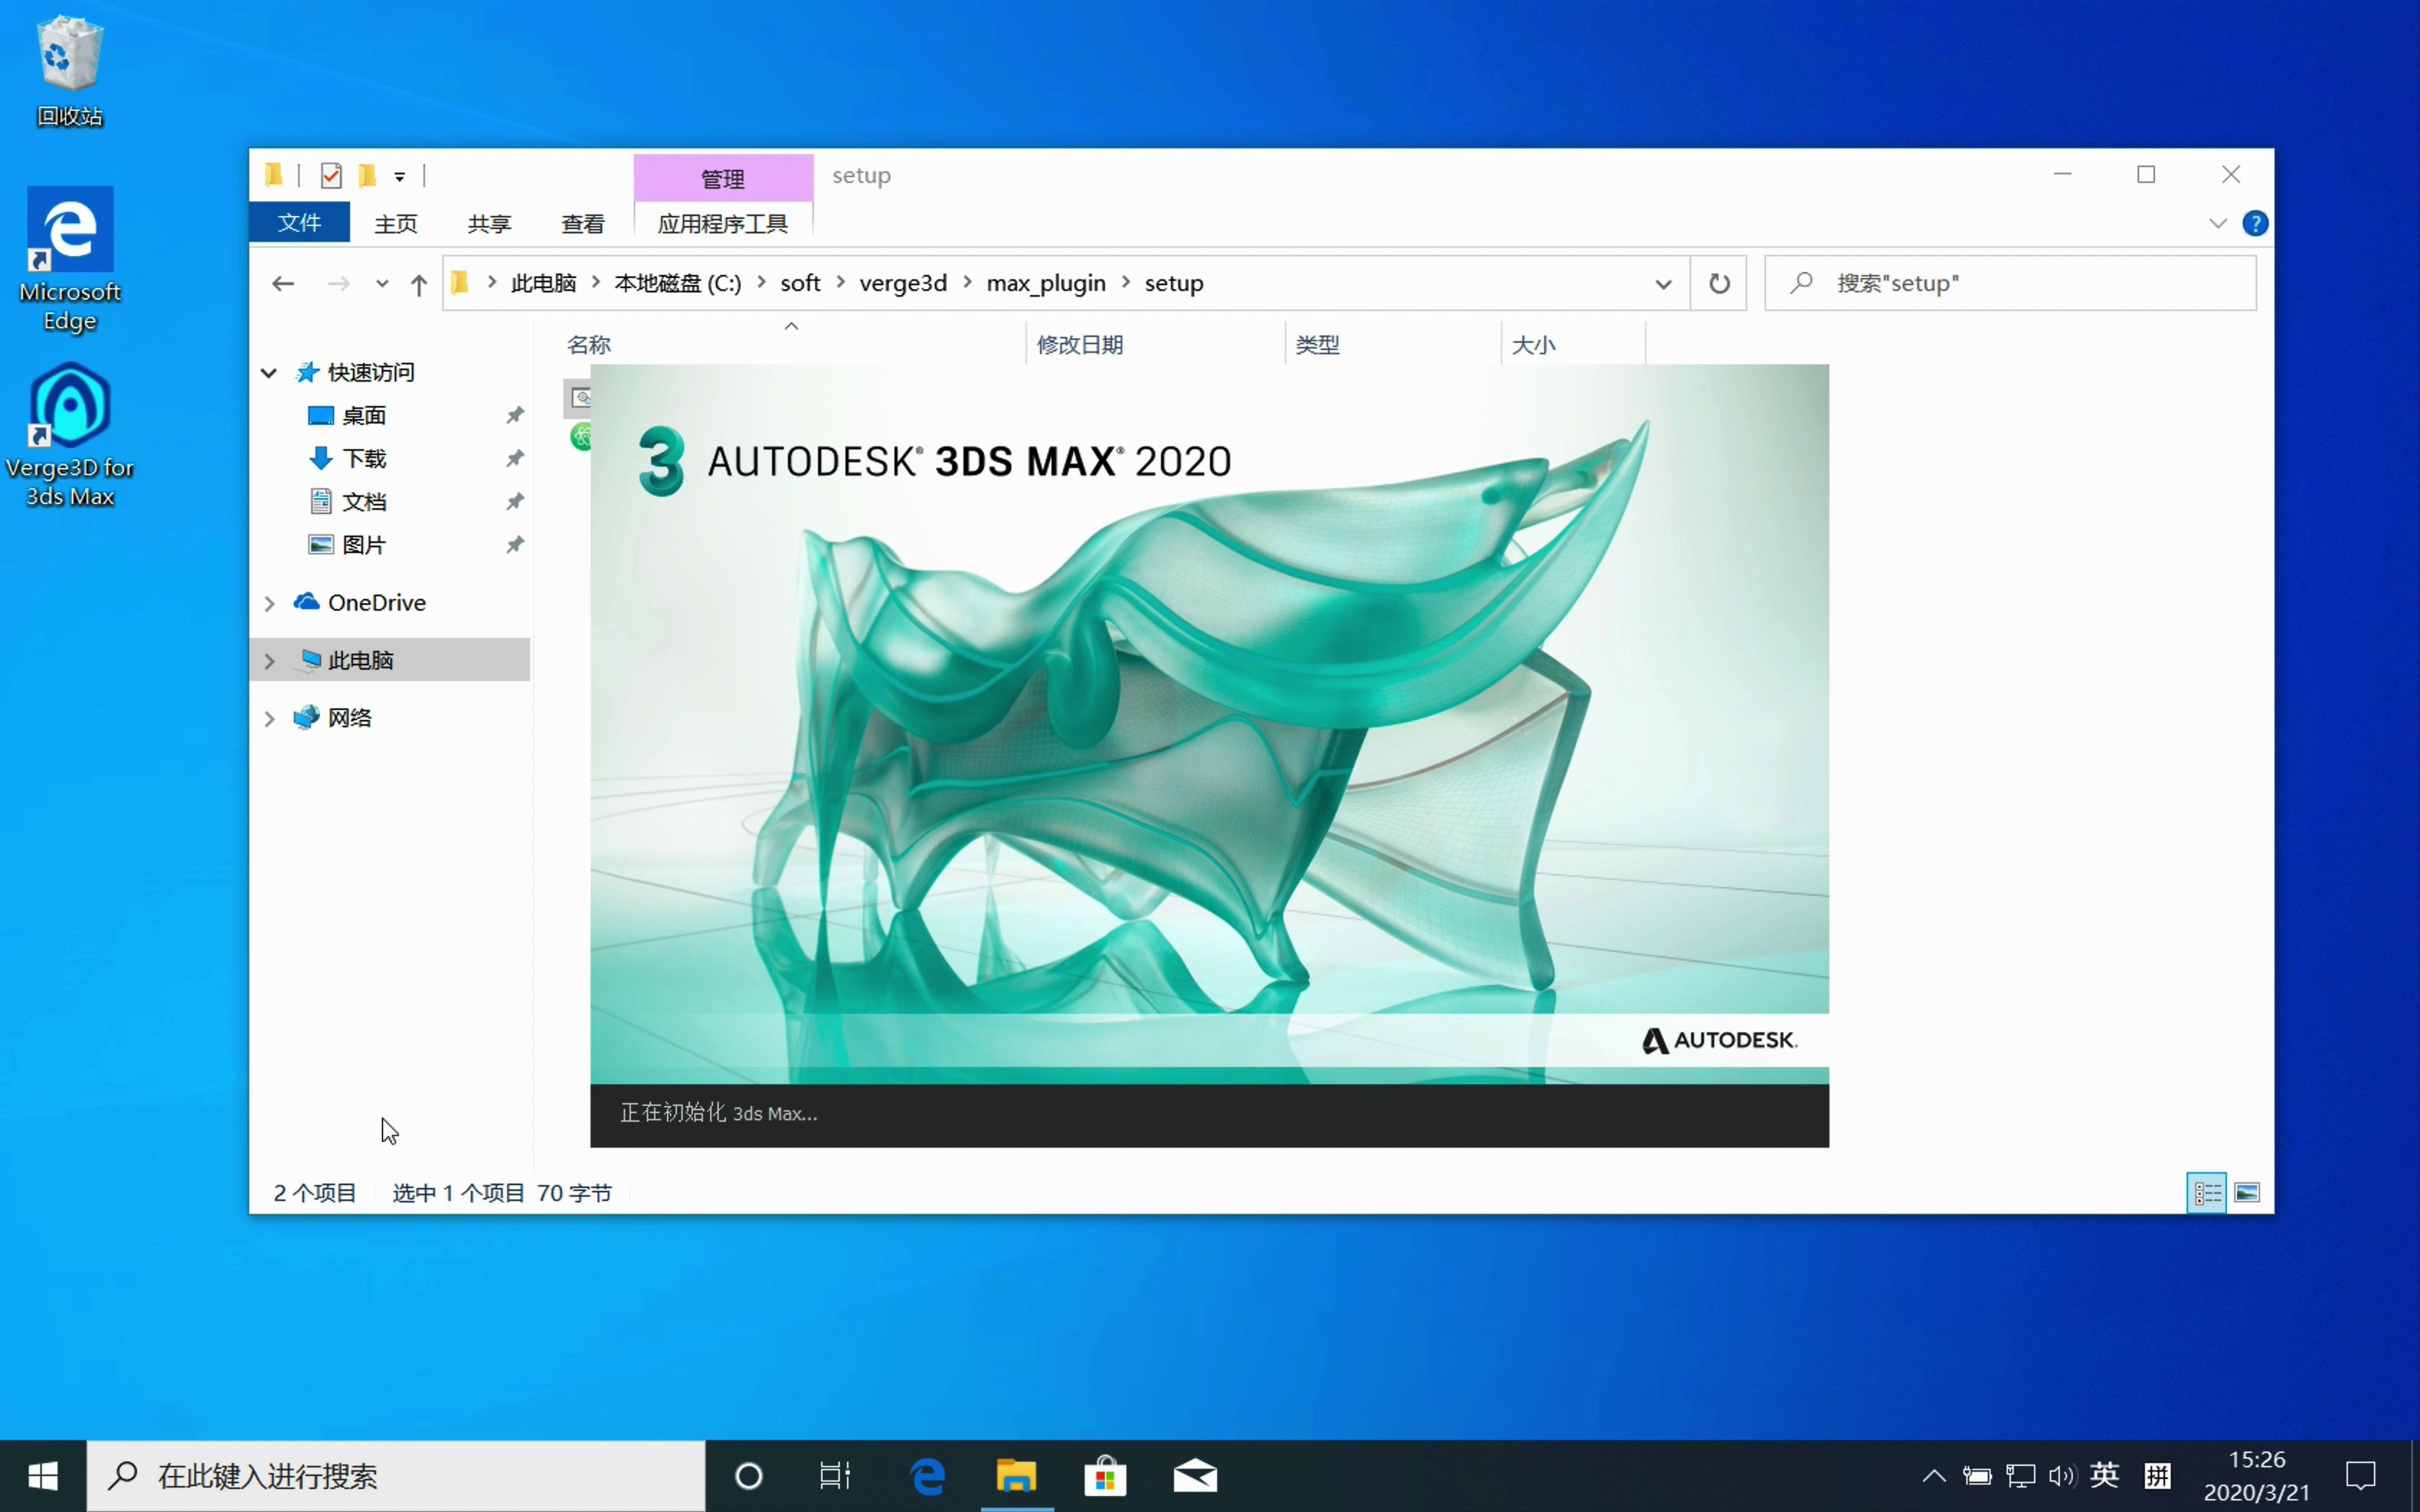Viewport: 2420px width, 1512px height.
Task: Open the 应用程序工具 ribbon tab
Action: point(723,223)
